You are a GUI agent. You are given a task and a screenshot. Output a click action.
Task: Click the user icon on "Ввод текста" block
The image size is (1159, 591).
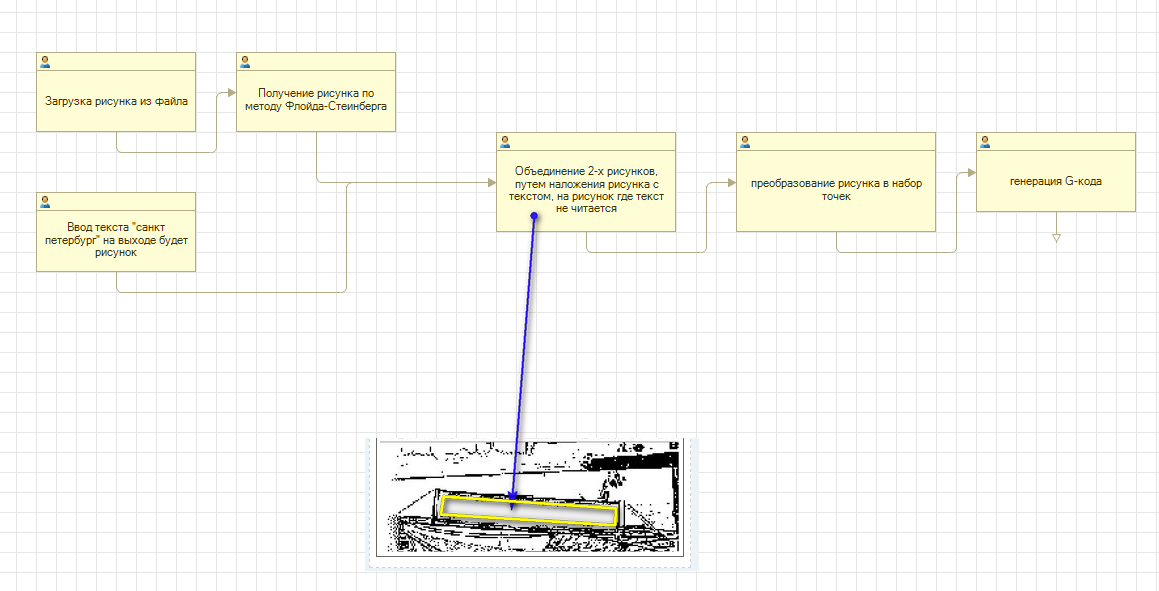tap(45, 202)
